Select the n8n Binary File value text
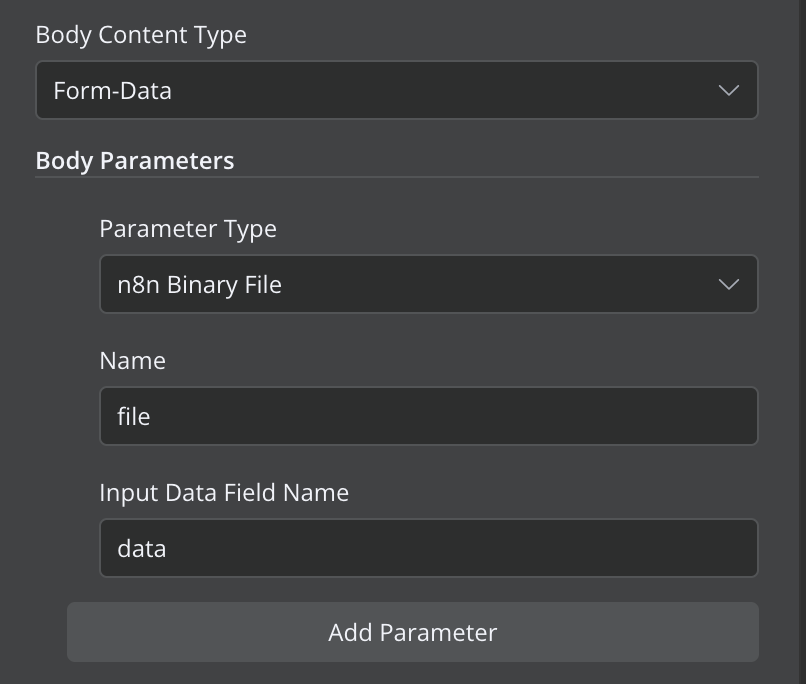 [199, 285]
